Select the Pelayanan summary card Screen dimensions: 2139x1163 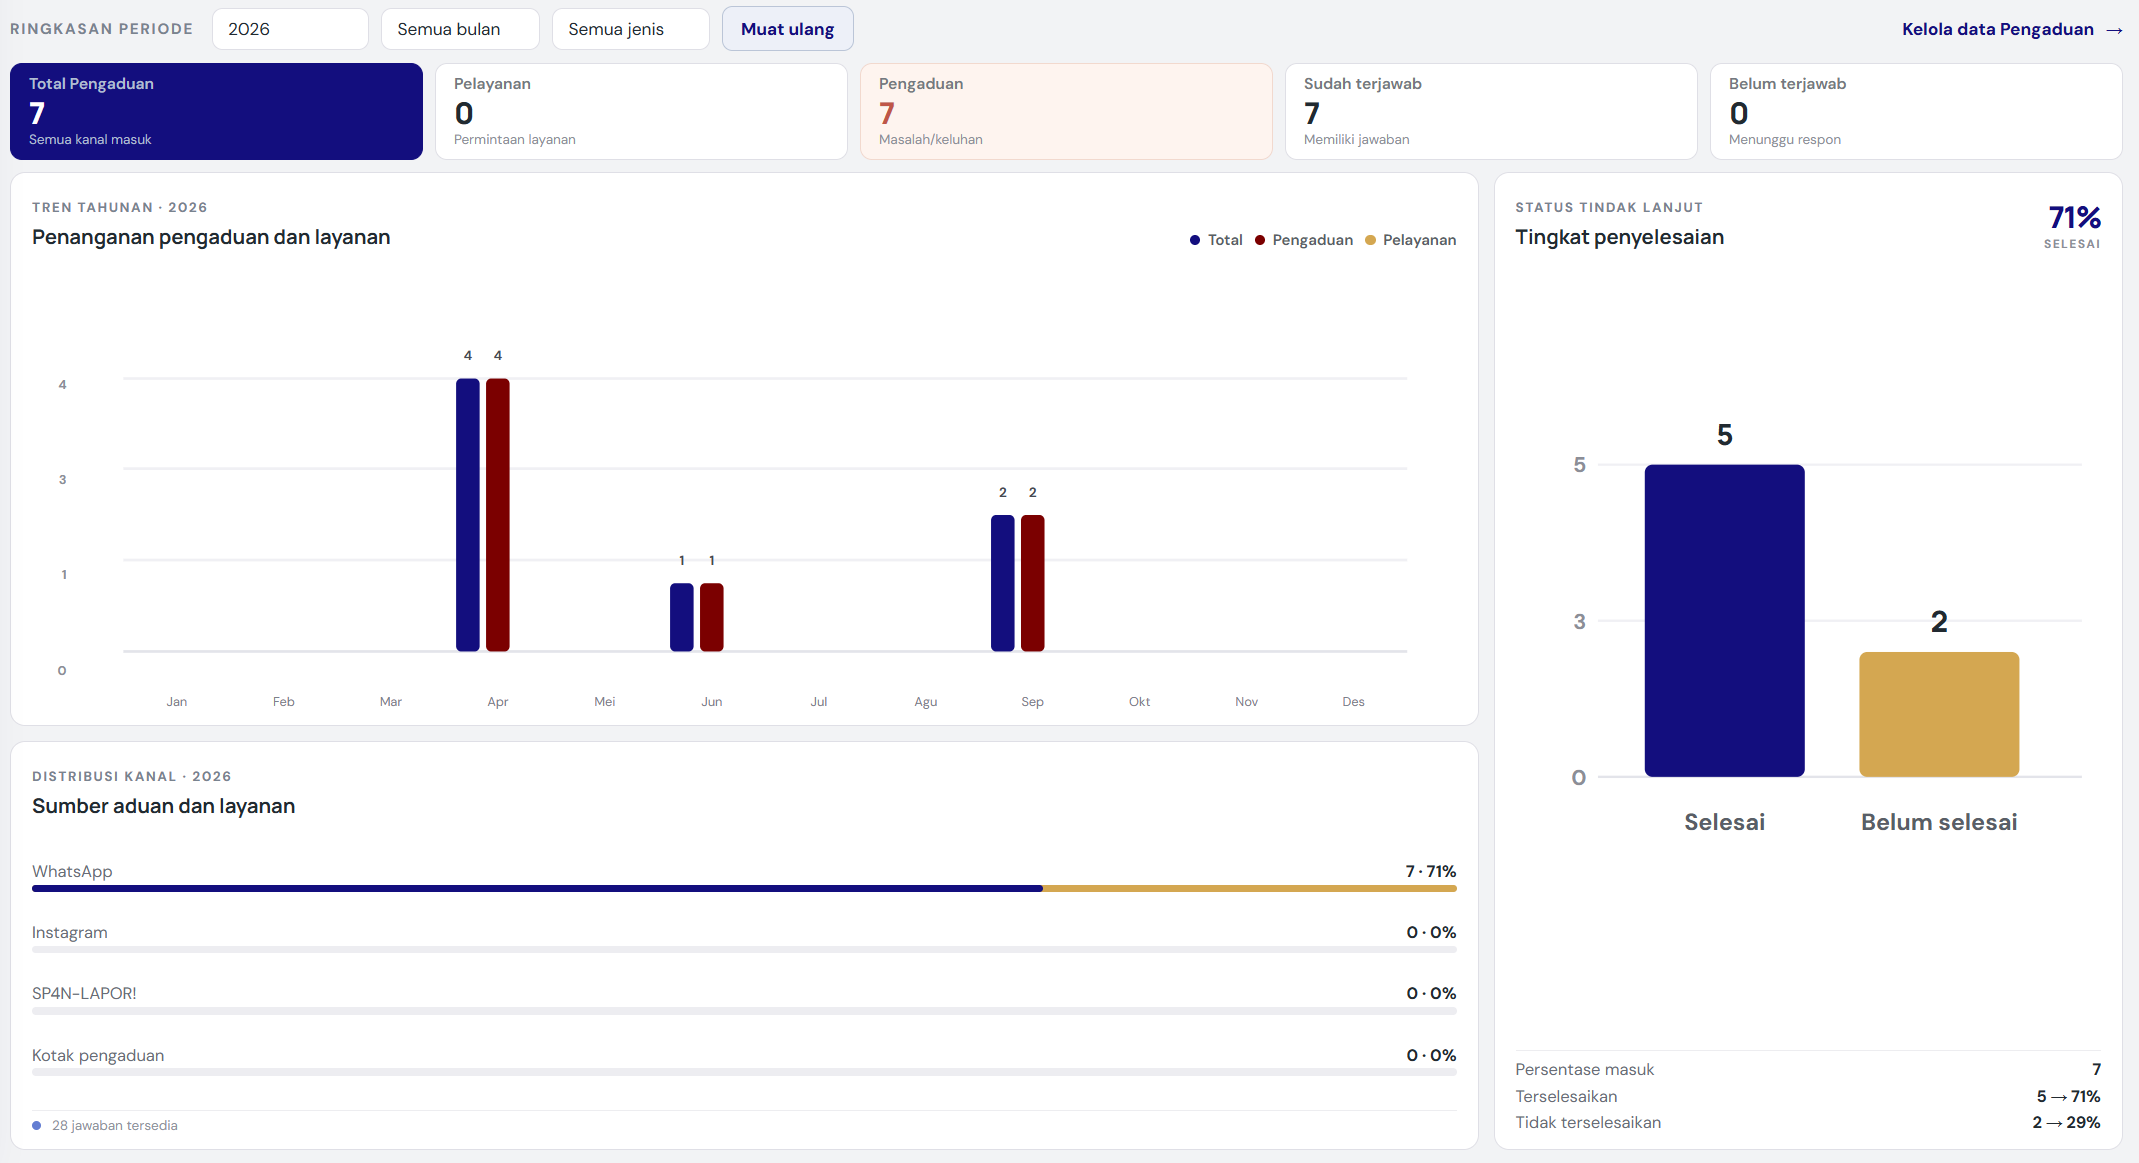point(641,111)
